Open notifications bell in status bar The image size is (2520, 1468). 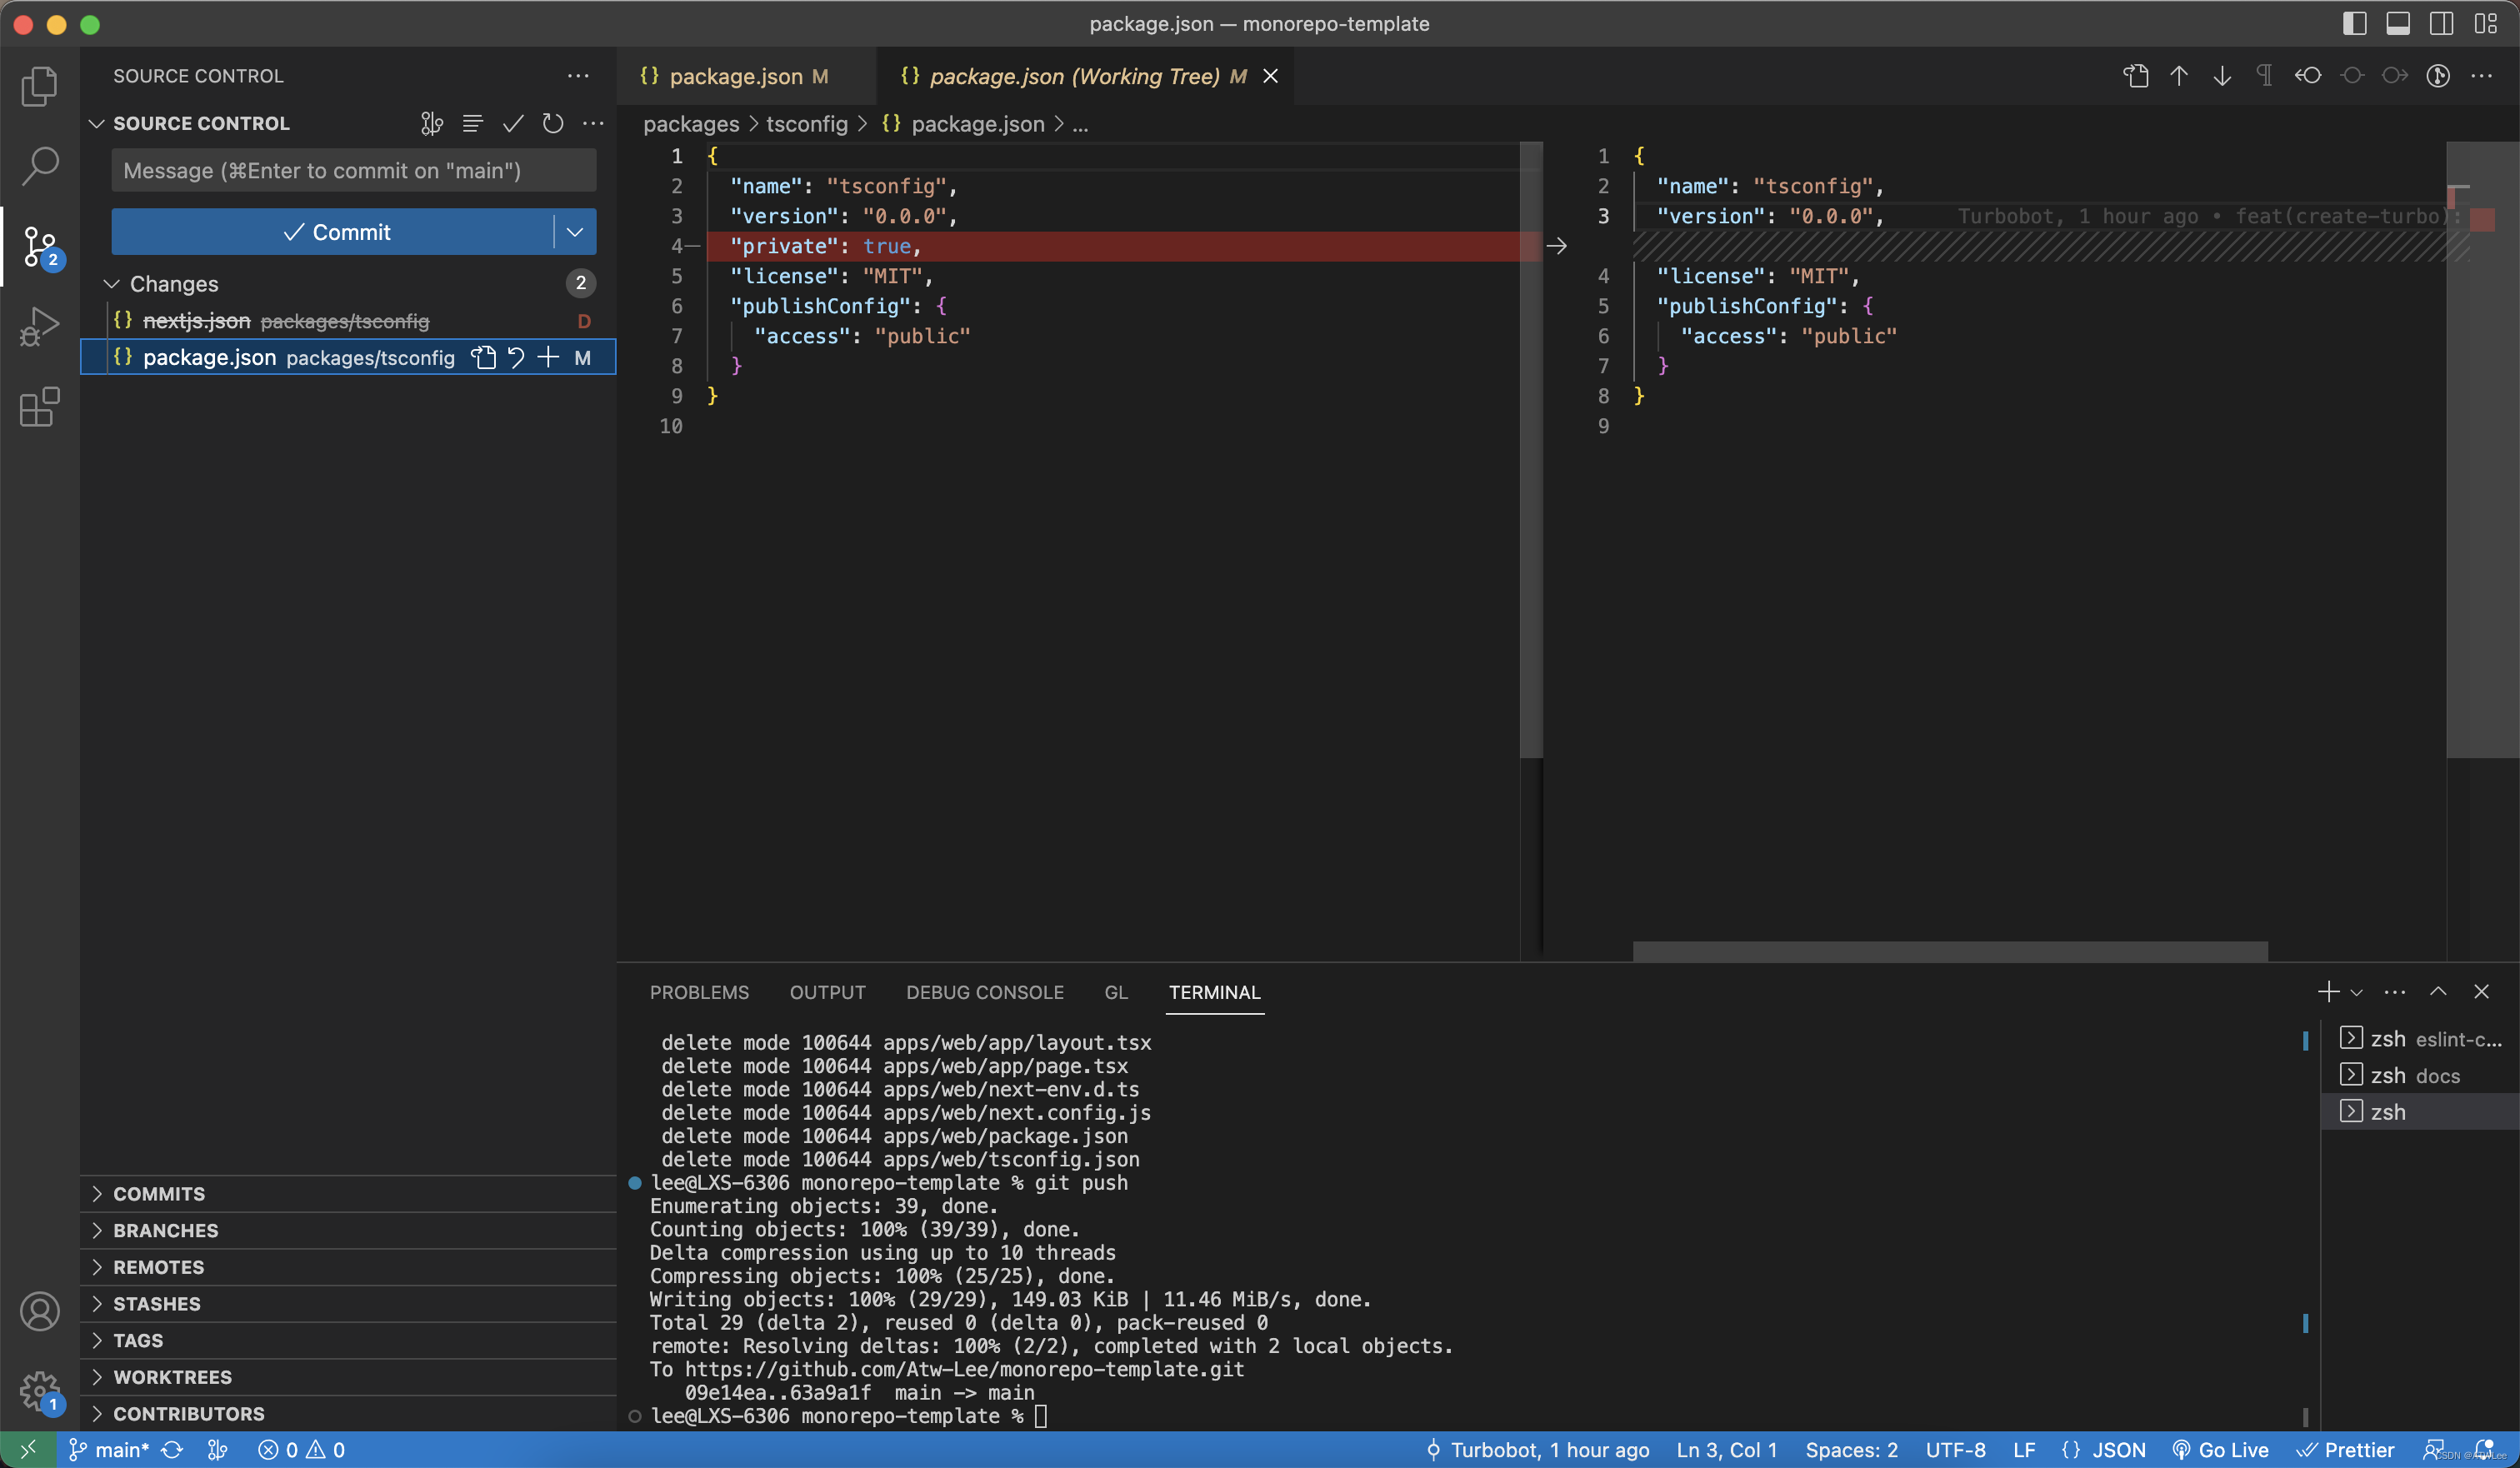click(x=2484, y=1449)
